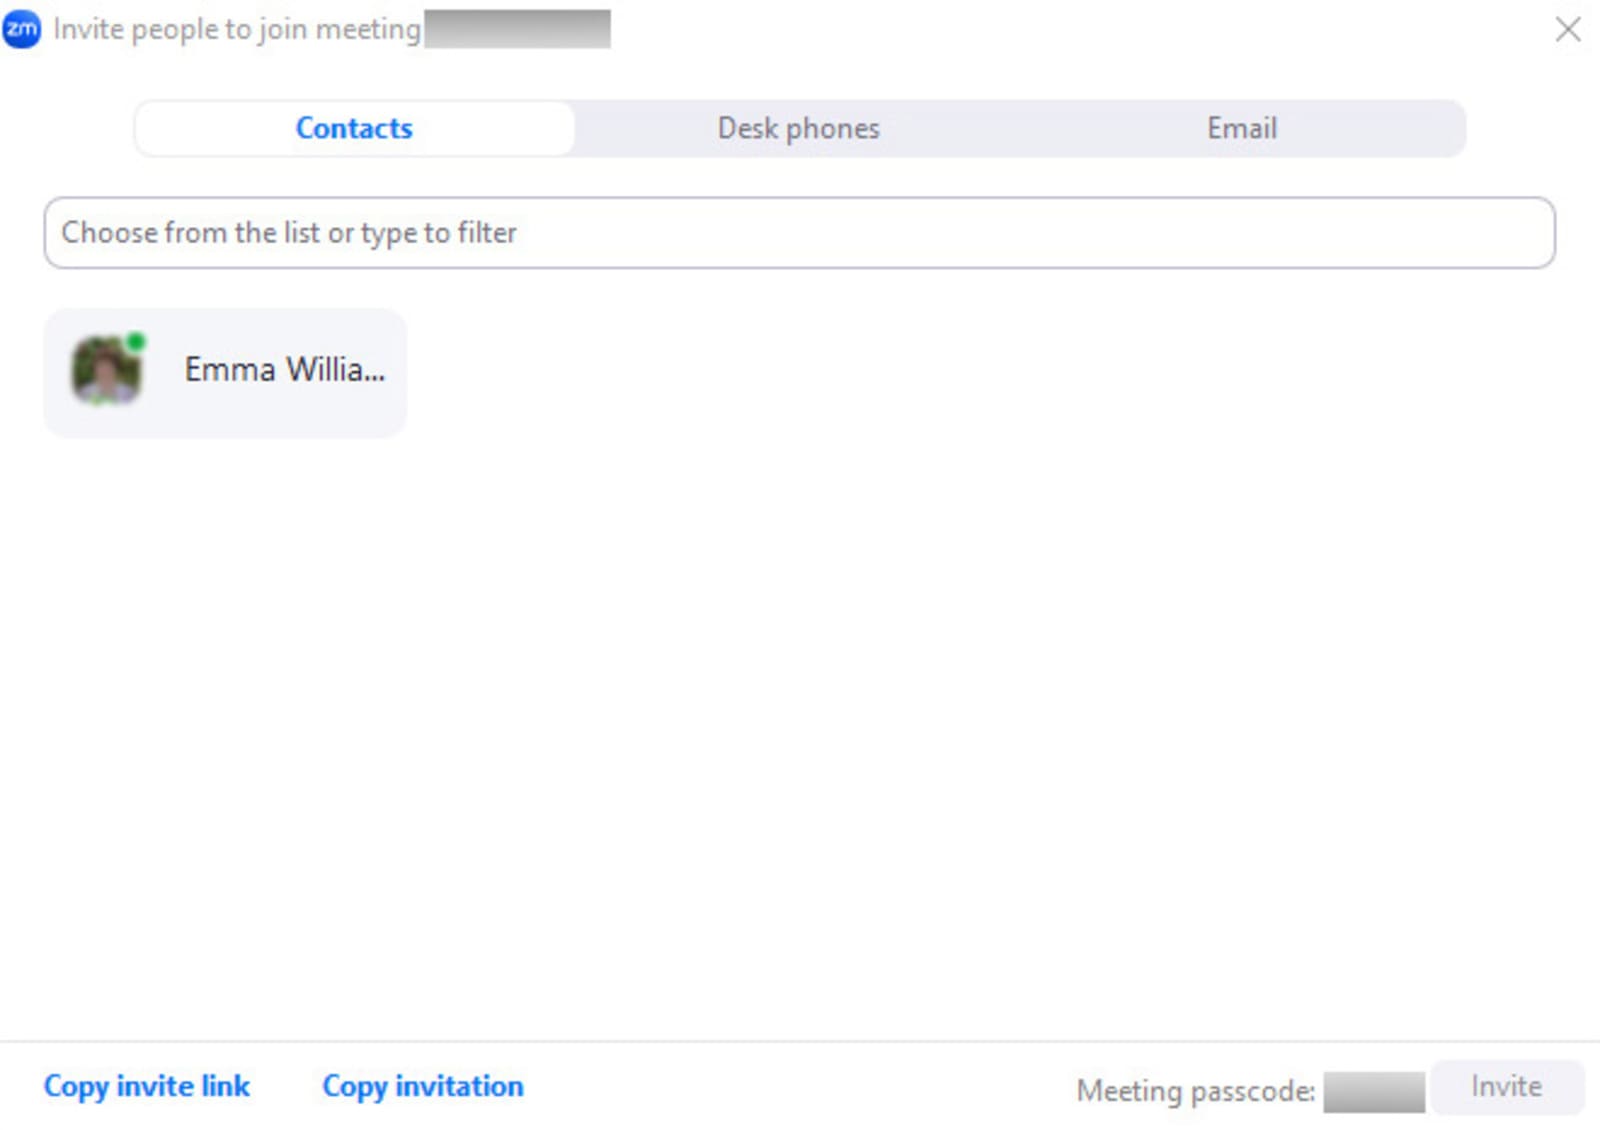Click Copy invite link
The image size is (1600, 1130).
click(147, 1086)
